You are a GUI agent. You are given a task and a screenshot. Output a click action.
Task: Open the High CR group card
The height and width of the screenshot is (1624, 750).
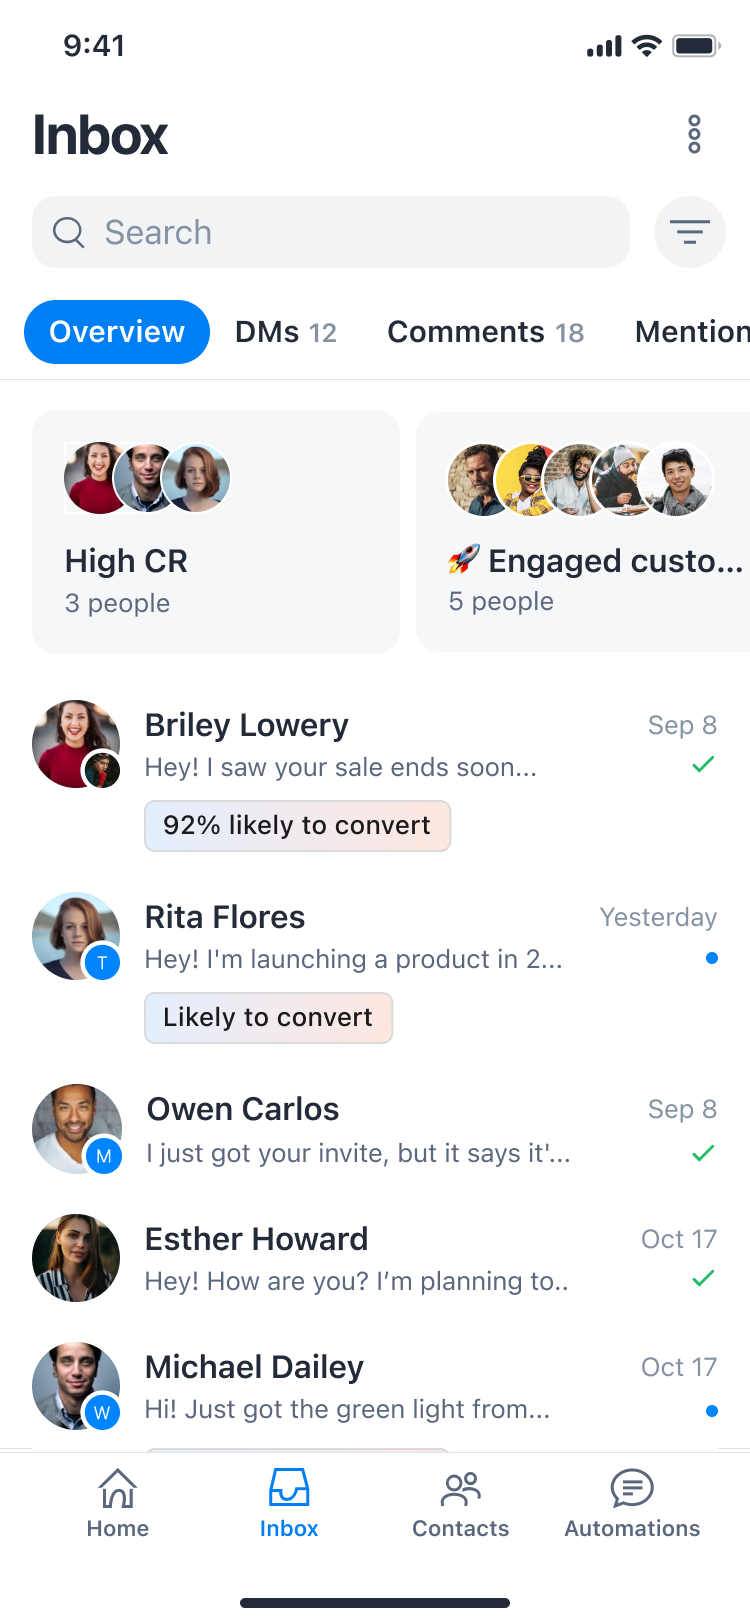pyautogui.click(x=216, y=532)
